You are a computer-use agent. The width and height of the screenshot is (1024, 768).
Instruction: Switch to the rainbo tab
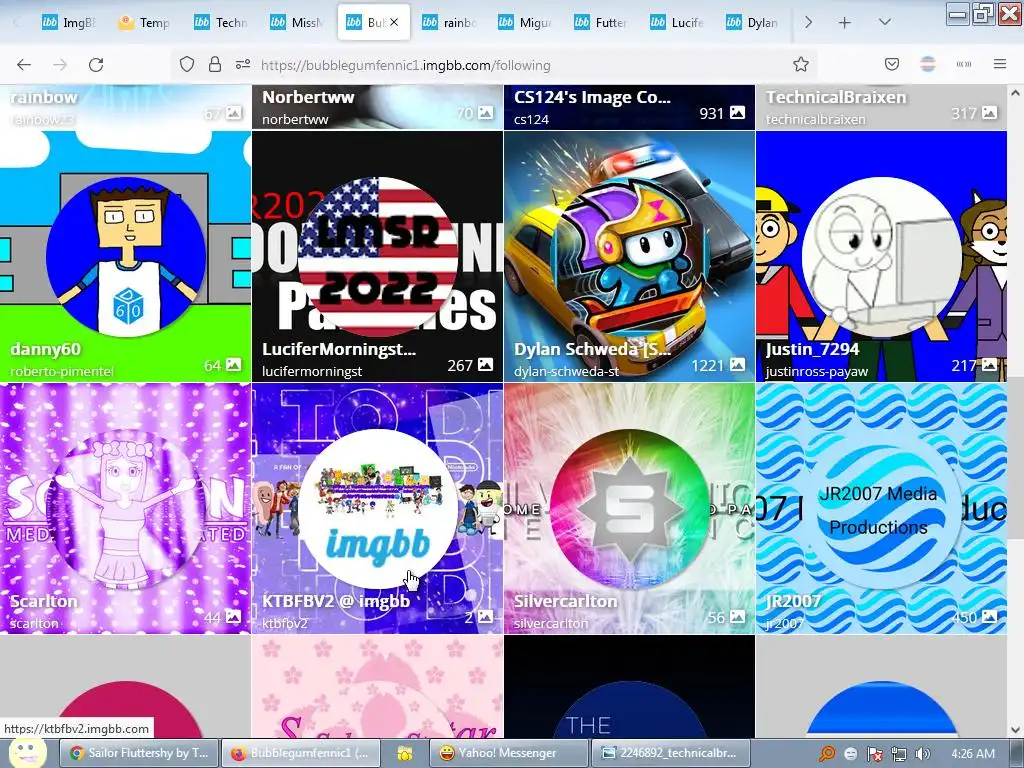(x=449, y=23)
